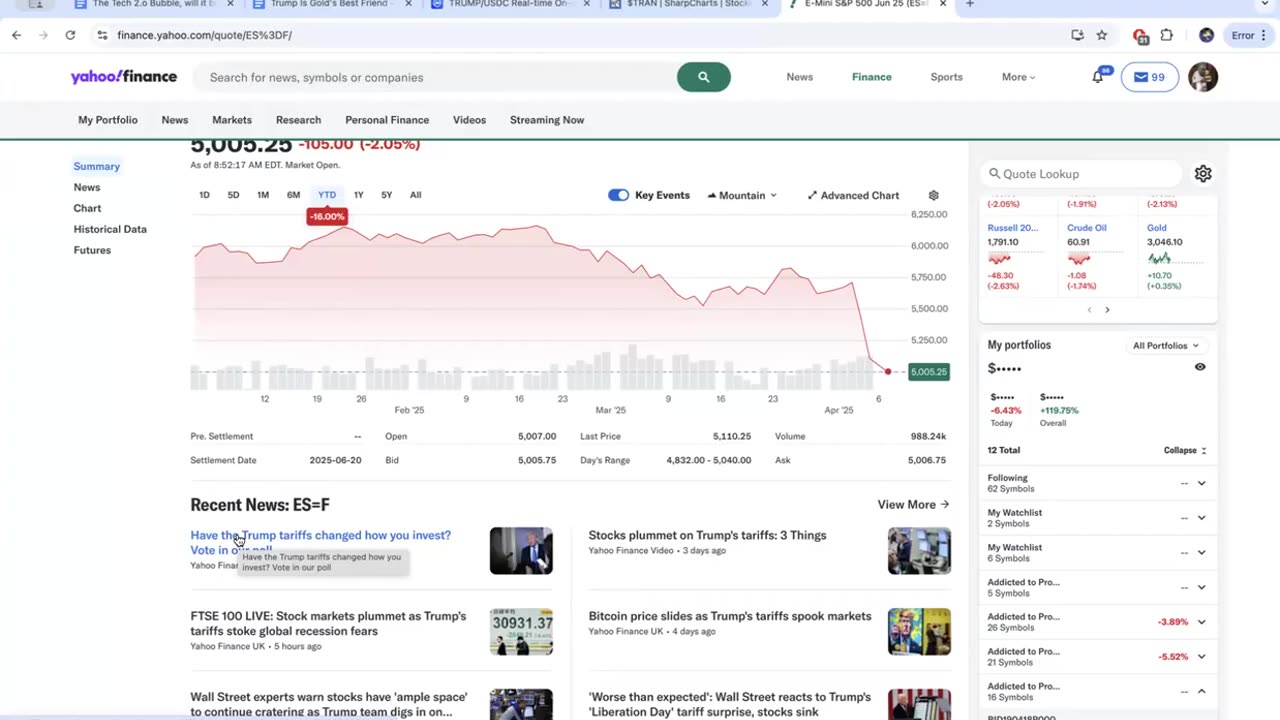Click the Quote Lookup field
Viewport: 1280px width, 720px height.
point(1080,174)
